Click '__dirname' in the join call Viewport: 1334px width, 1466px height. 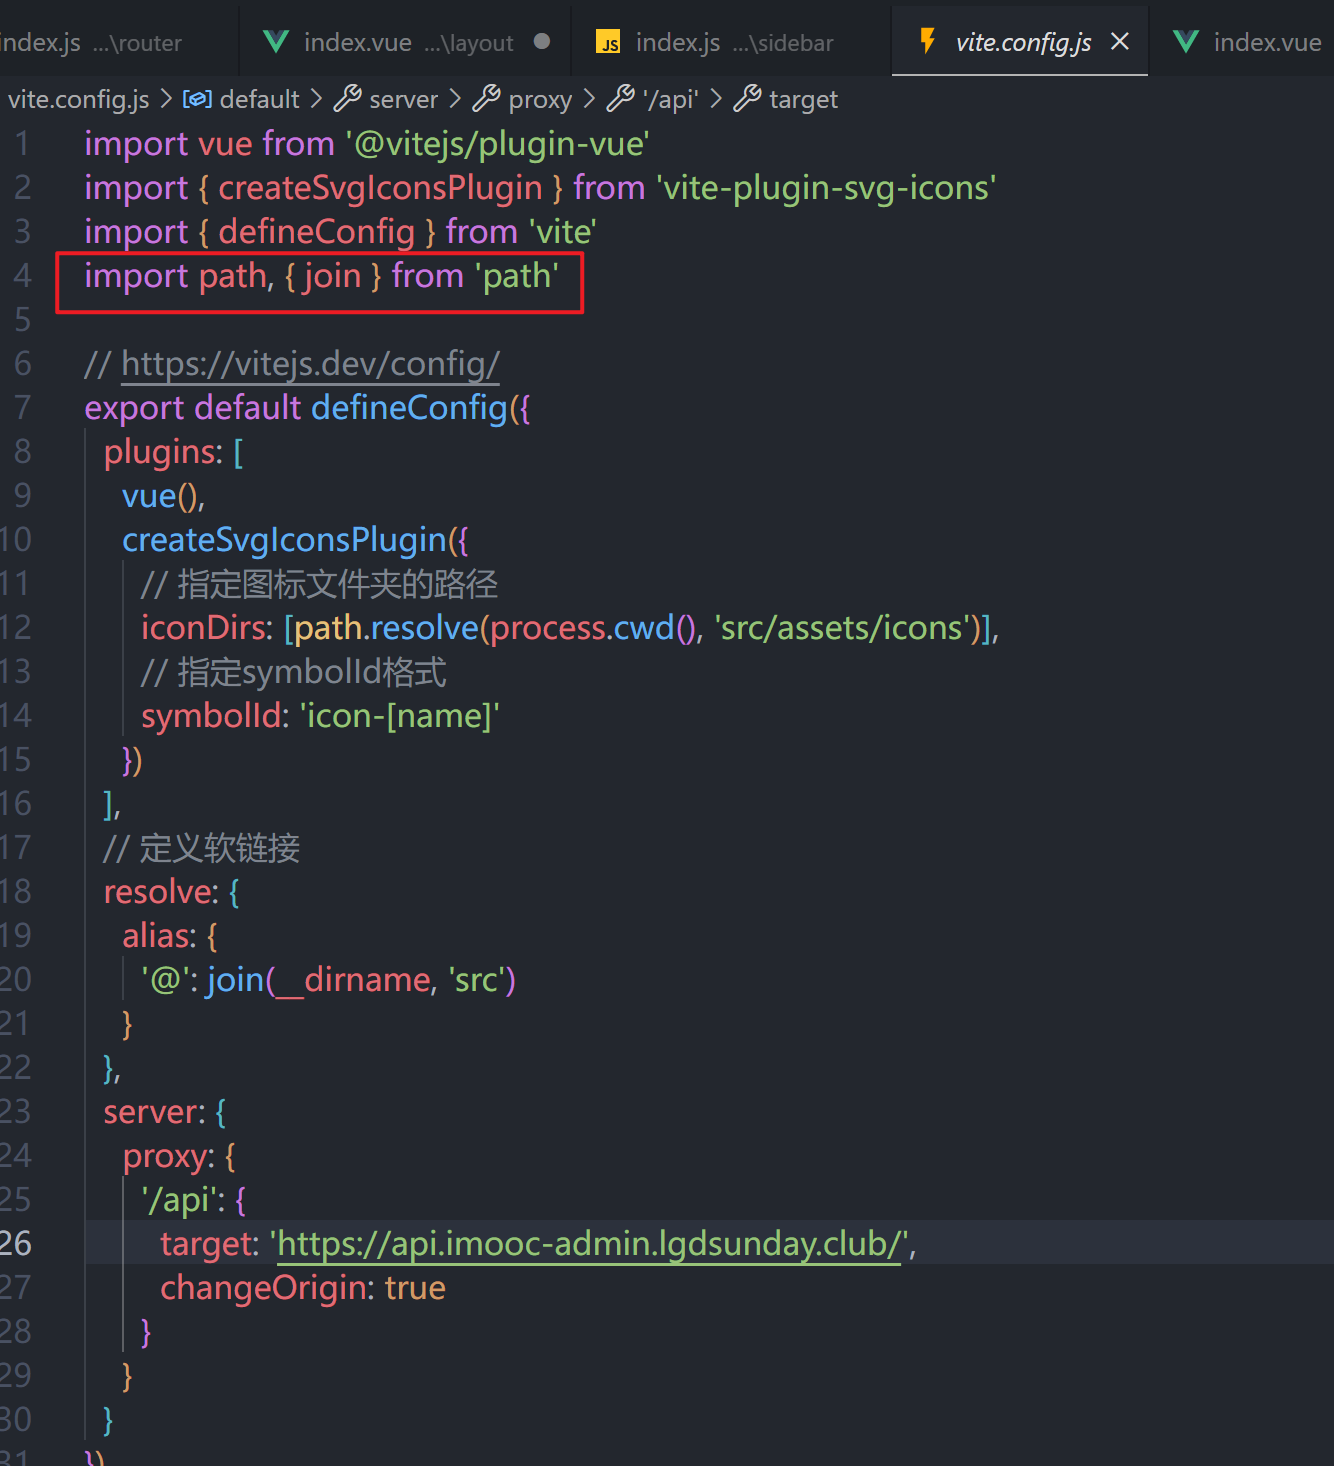pos(352,980)
